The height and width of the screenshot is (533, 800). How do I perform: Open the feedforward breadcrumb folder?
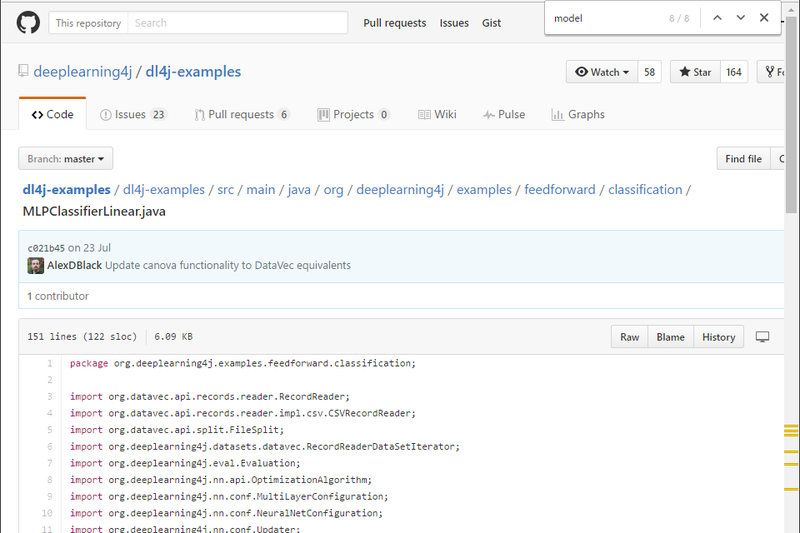[560, 190]
